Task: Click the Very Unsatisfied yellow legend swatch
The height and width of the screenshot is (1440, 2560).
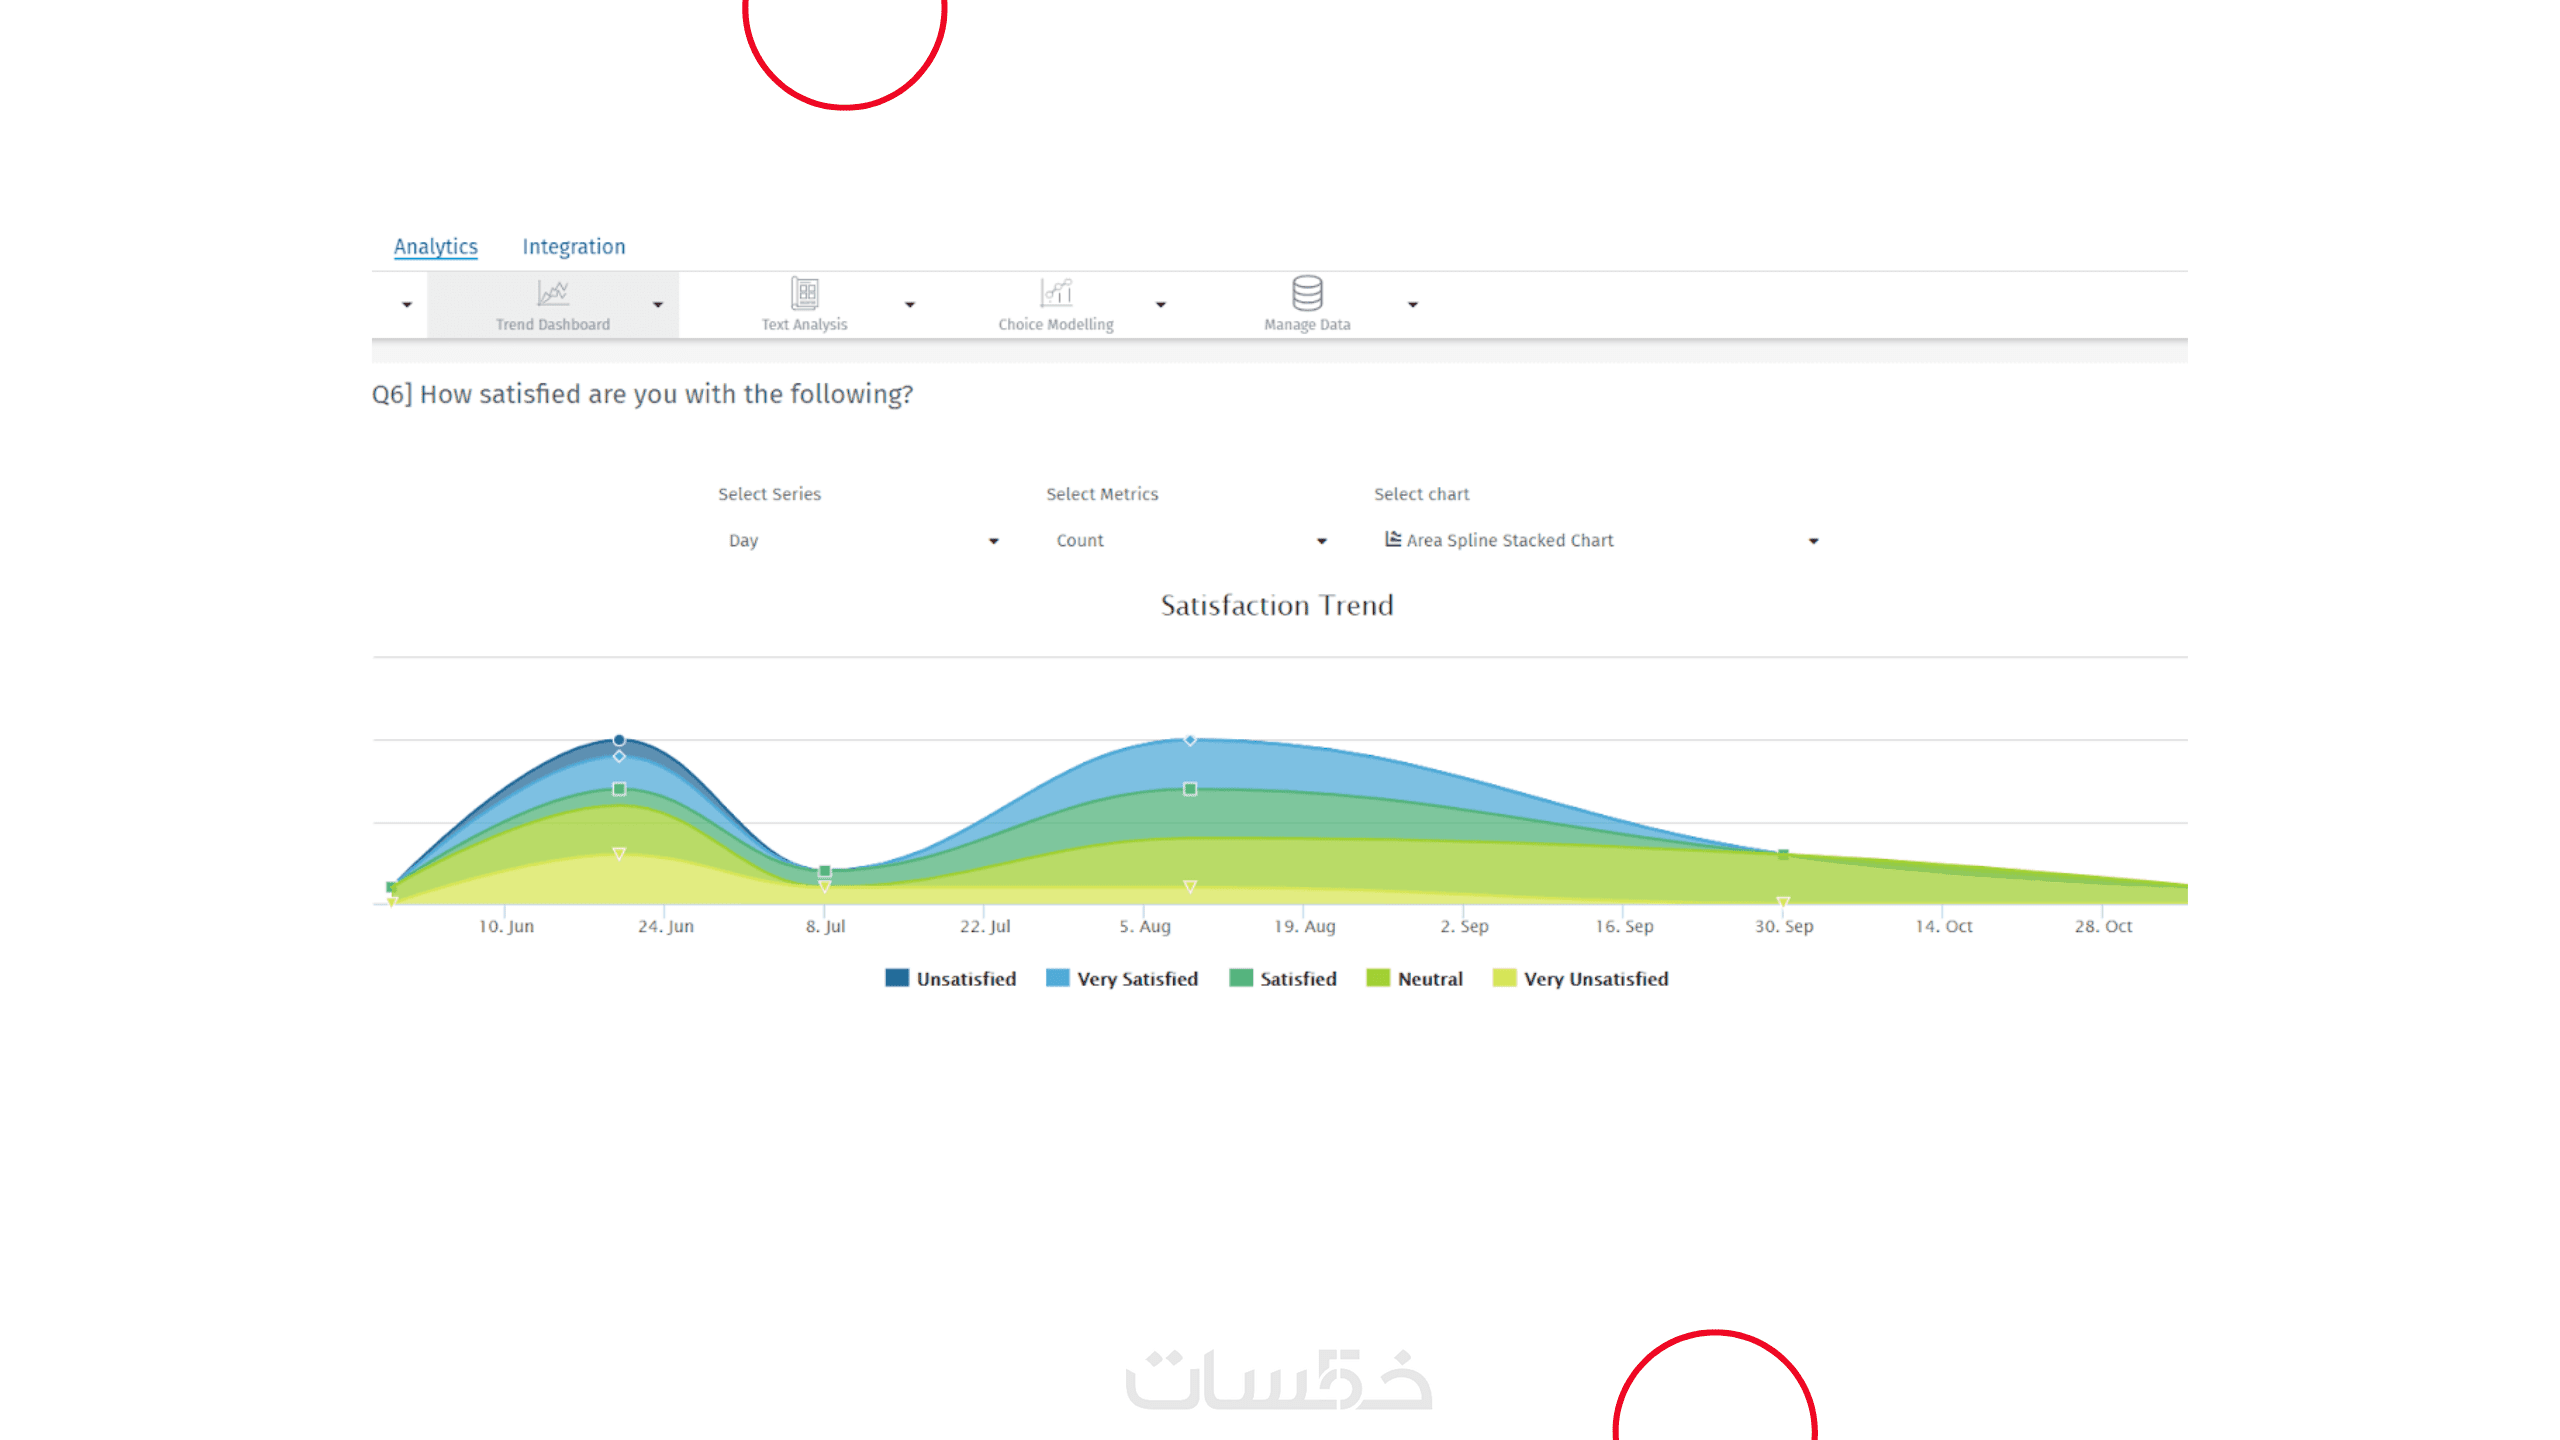Action: coord(1504,978)
